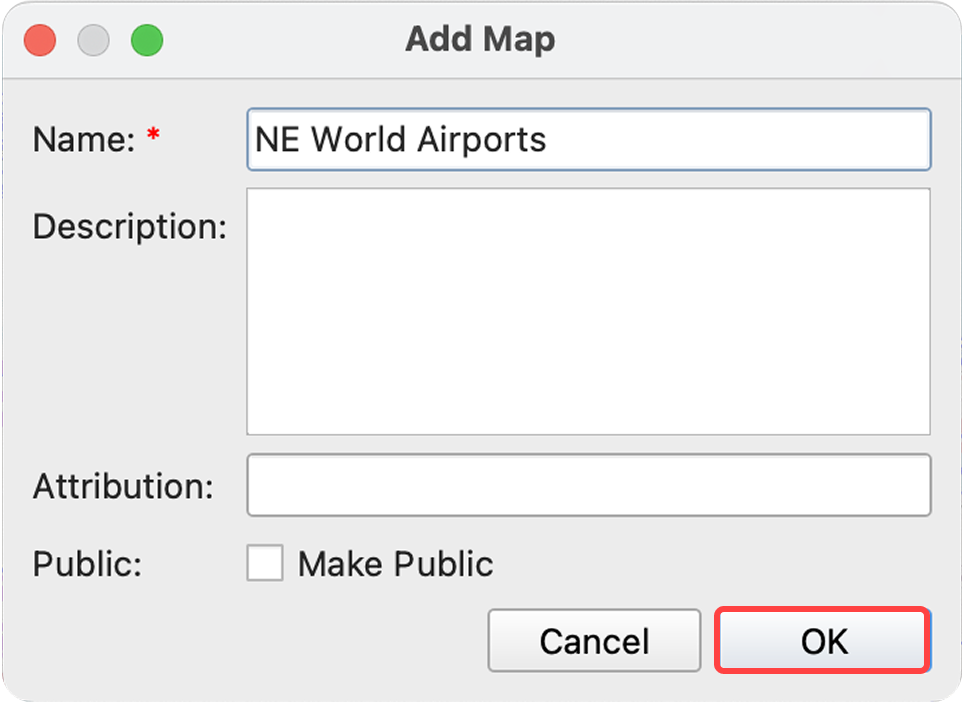This screenshot has width=964, height=702.
Task: Click the empty right end of Name field
Action: (x=800, y=139)
